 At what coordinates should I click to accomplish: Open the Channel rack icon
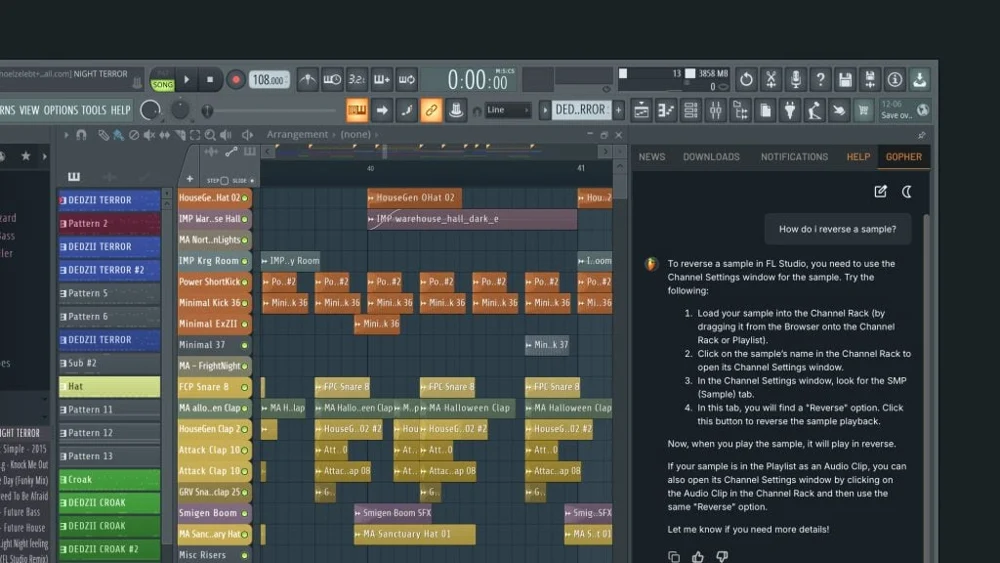(691, 110)
